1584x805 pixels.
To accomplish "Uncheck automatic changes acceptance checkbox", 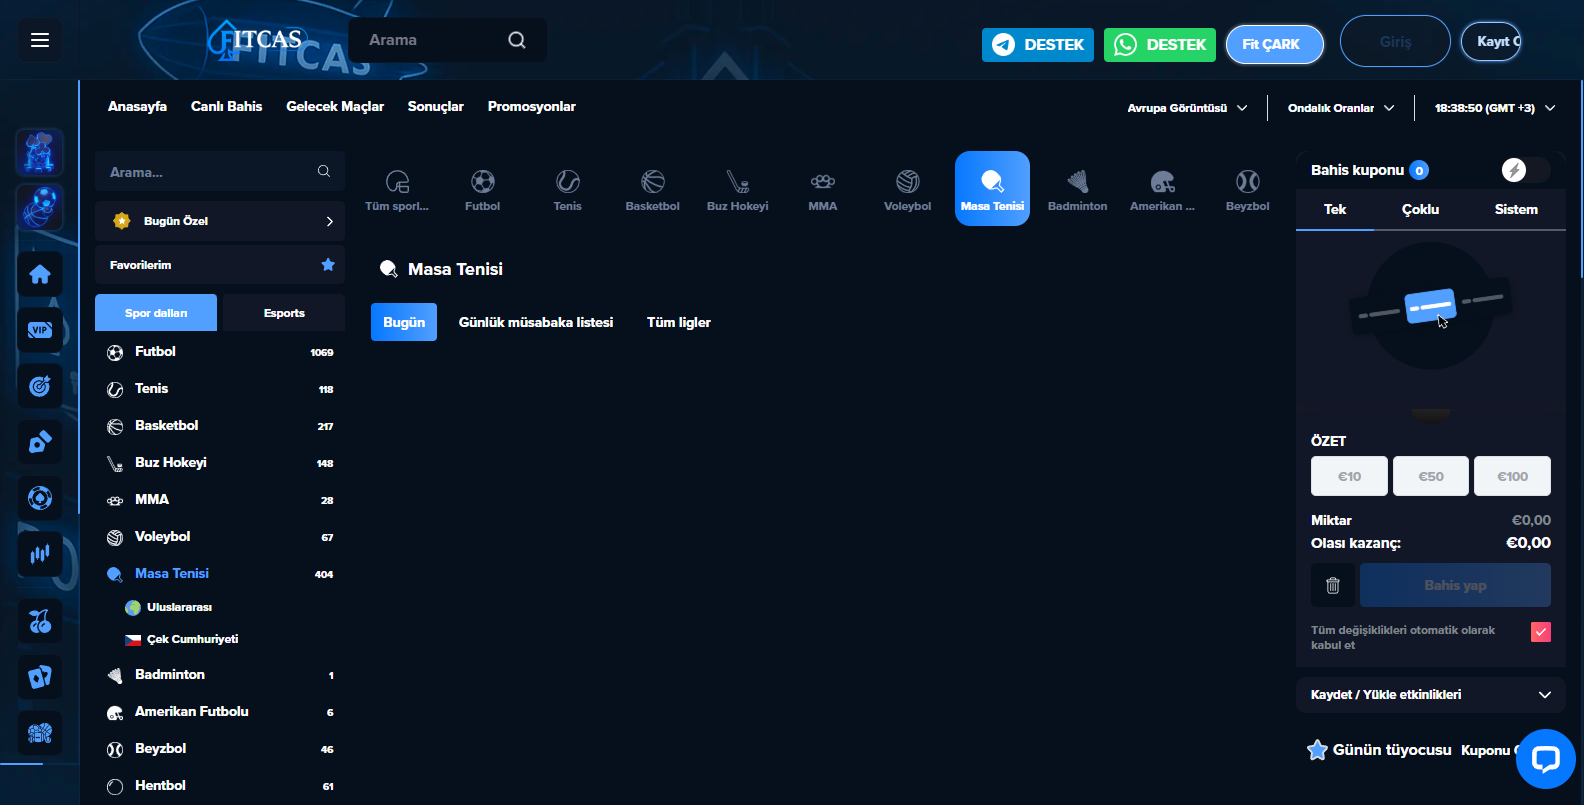I will [1540, 632].
